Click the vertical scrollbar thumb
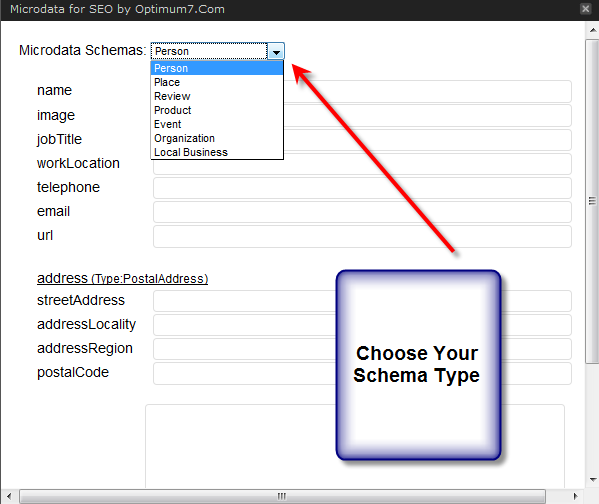599x504 pixels. (x=593, y=201)
